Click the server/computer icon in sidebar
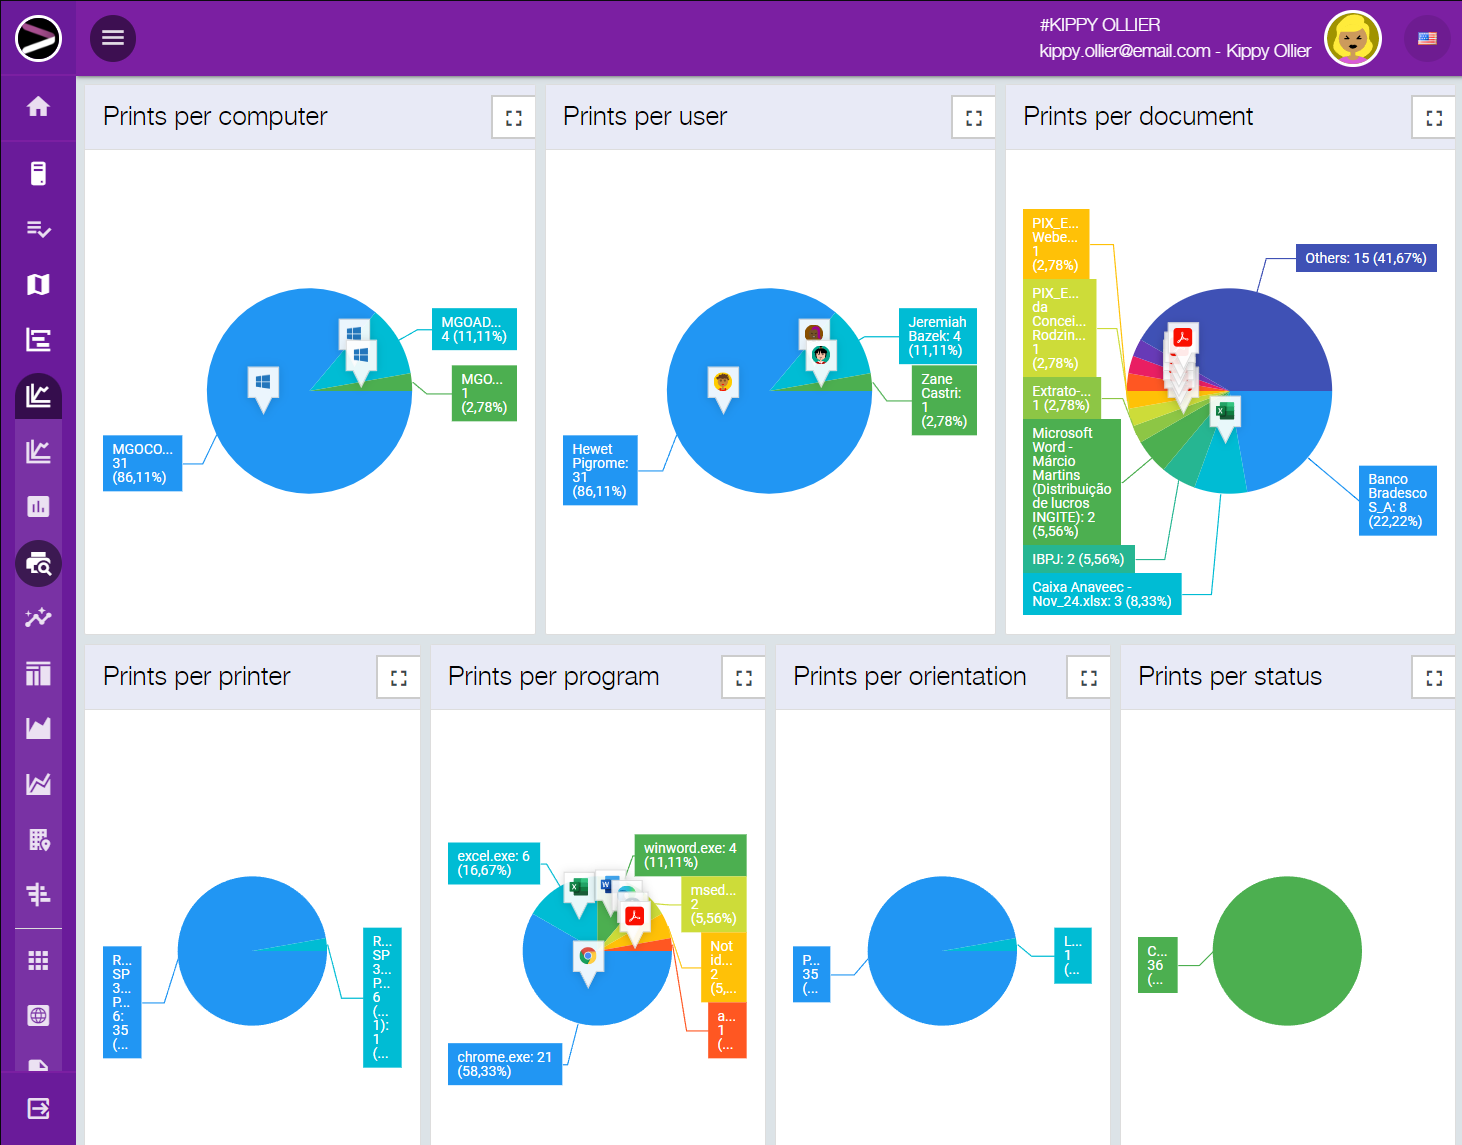 tap(38, 174)
